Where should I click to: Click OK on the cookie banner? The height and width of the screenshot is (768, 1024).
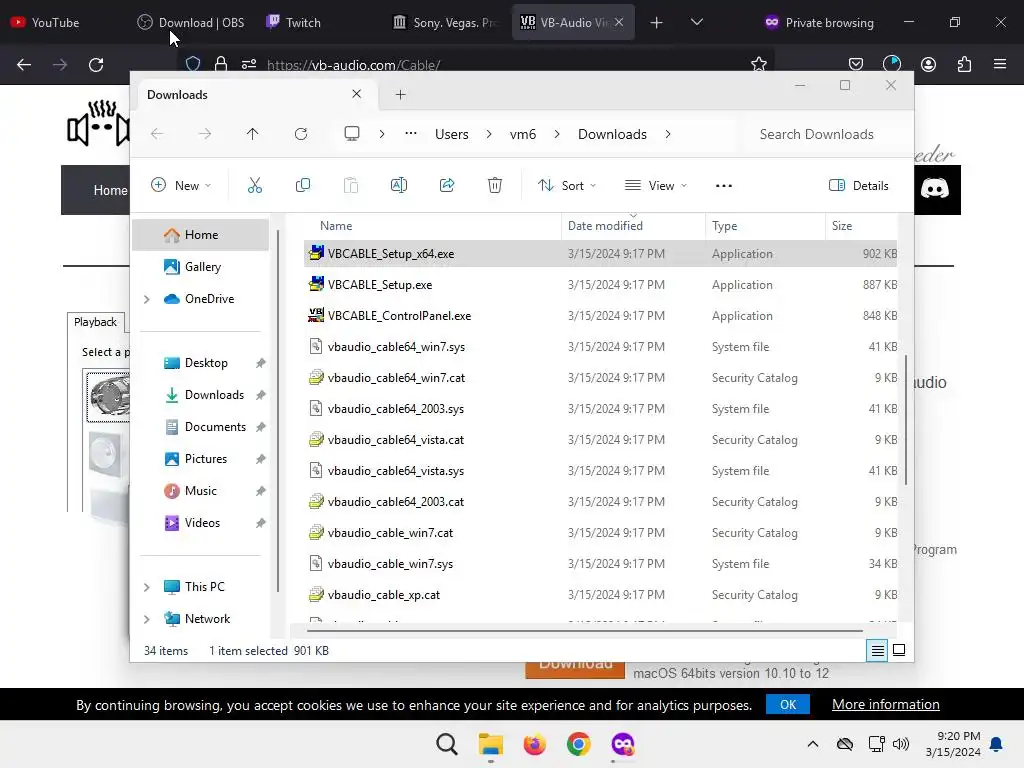(788, 705)
